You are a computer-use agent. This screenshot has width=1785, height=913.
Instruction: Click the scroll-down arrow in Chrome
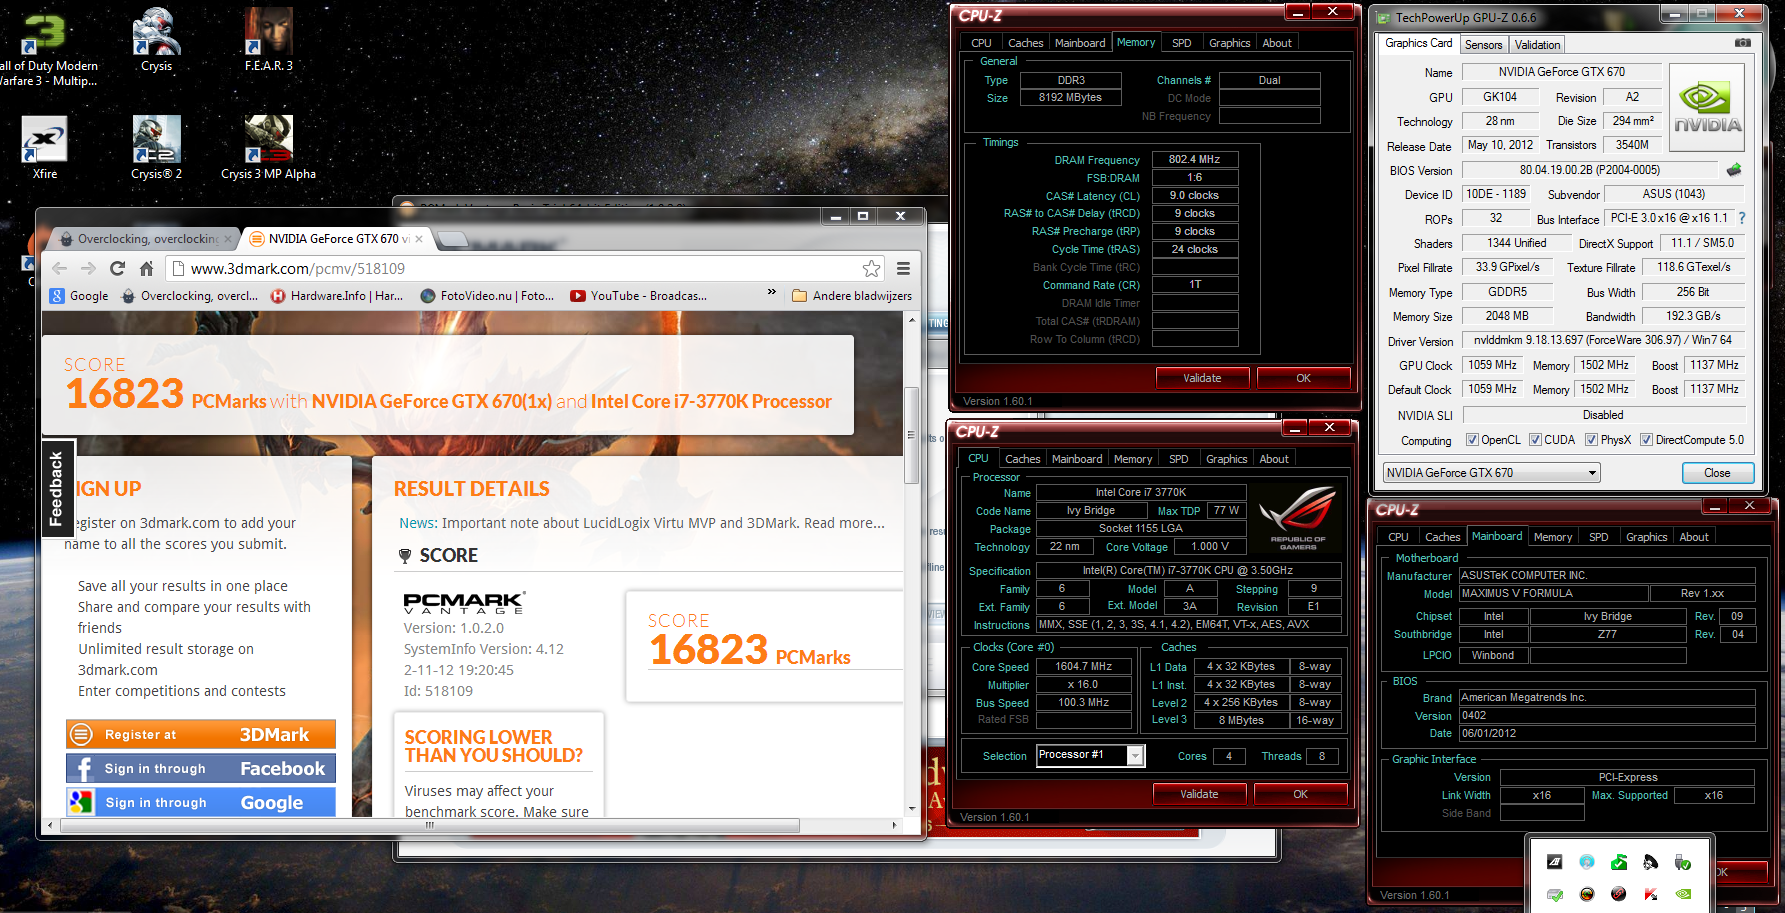tap(911, 808)
